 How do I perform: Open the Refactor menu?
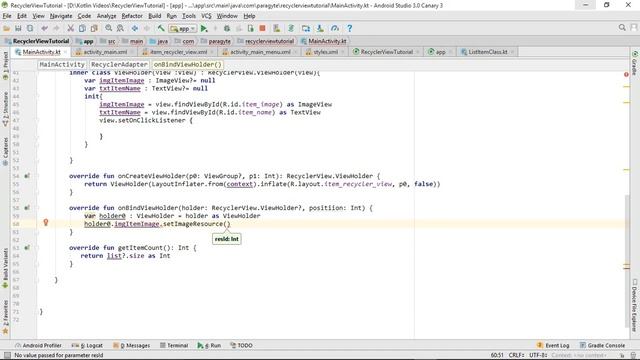point(132,16)
